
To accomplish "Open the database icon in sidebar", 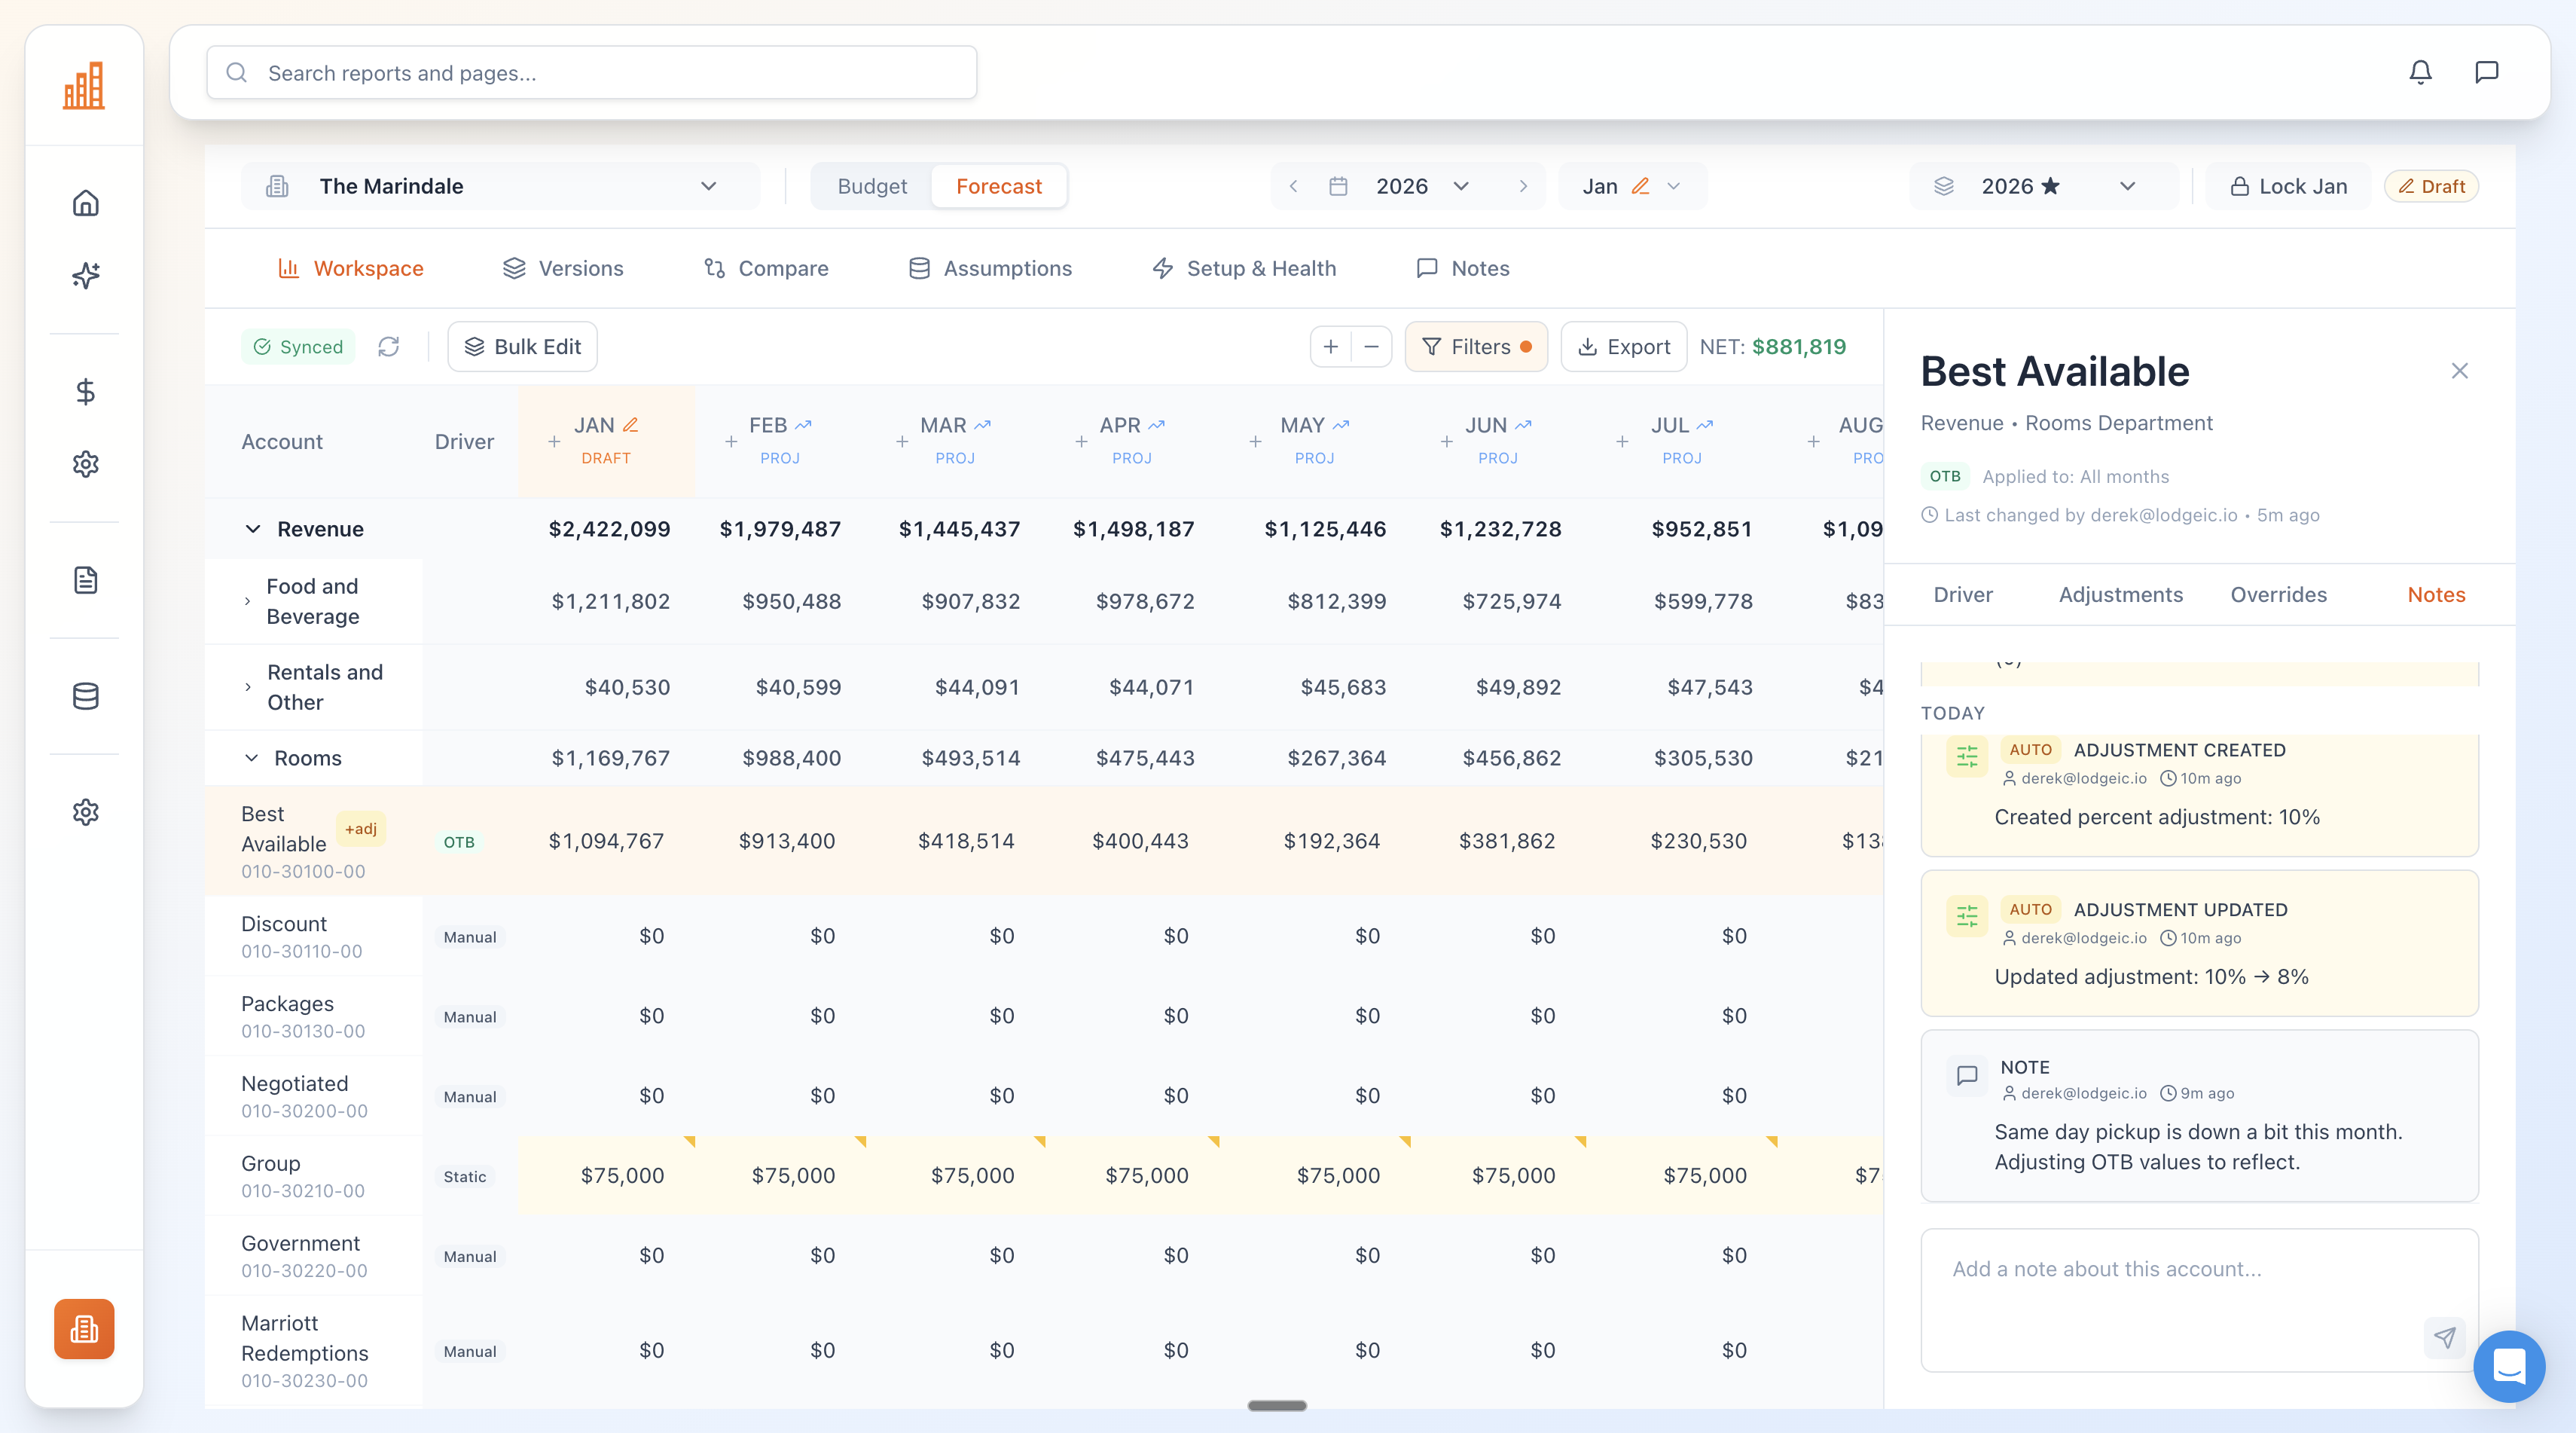I will pyautogui.click(x=86, y=696).
